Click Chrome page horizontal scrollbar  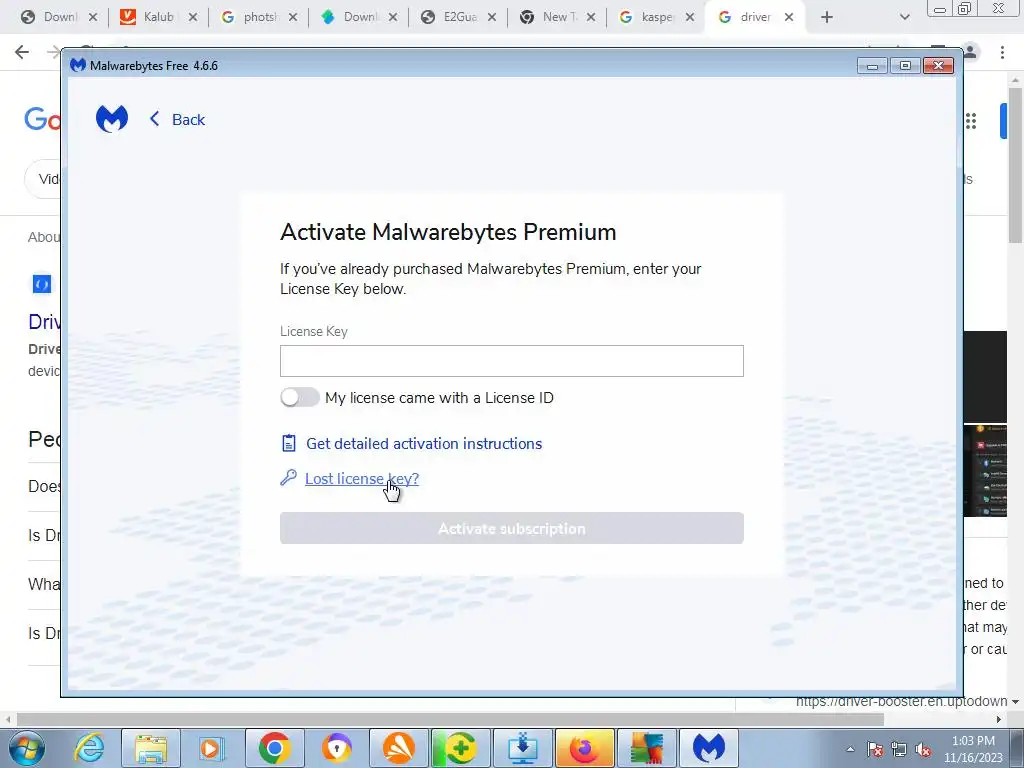tap(450, 719)
